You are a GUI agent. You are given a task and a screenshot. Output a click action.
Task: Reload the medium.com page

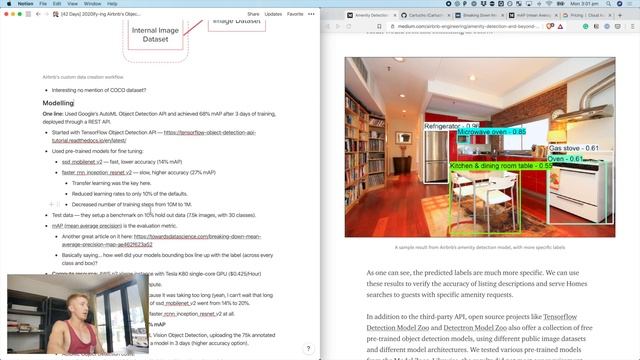[349, 27]
